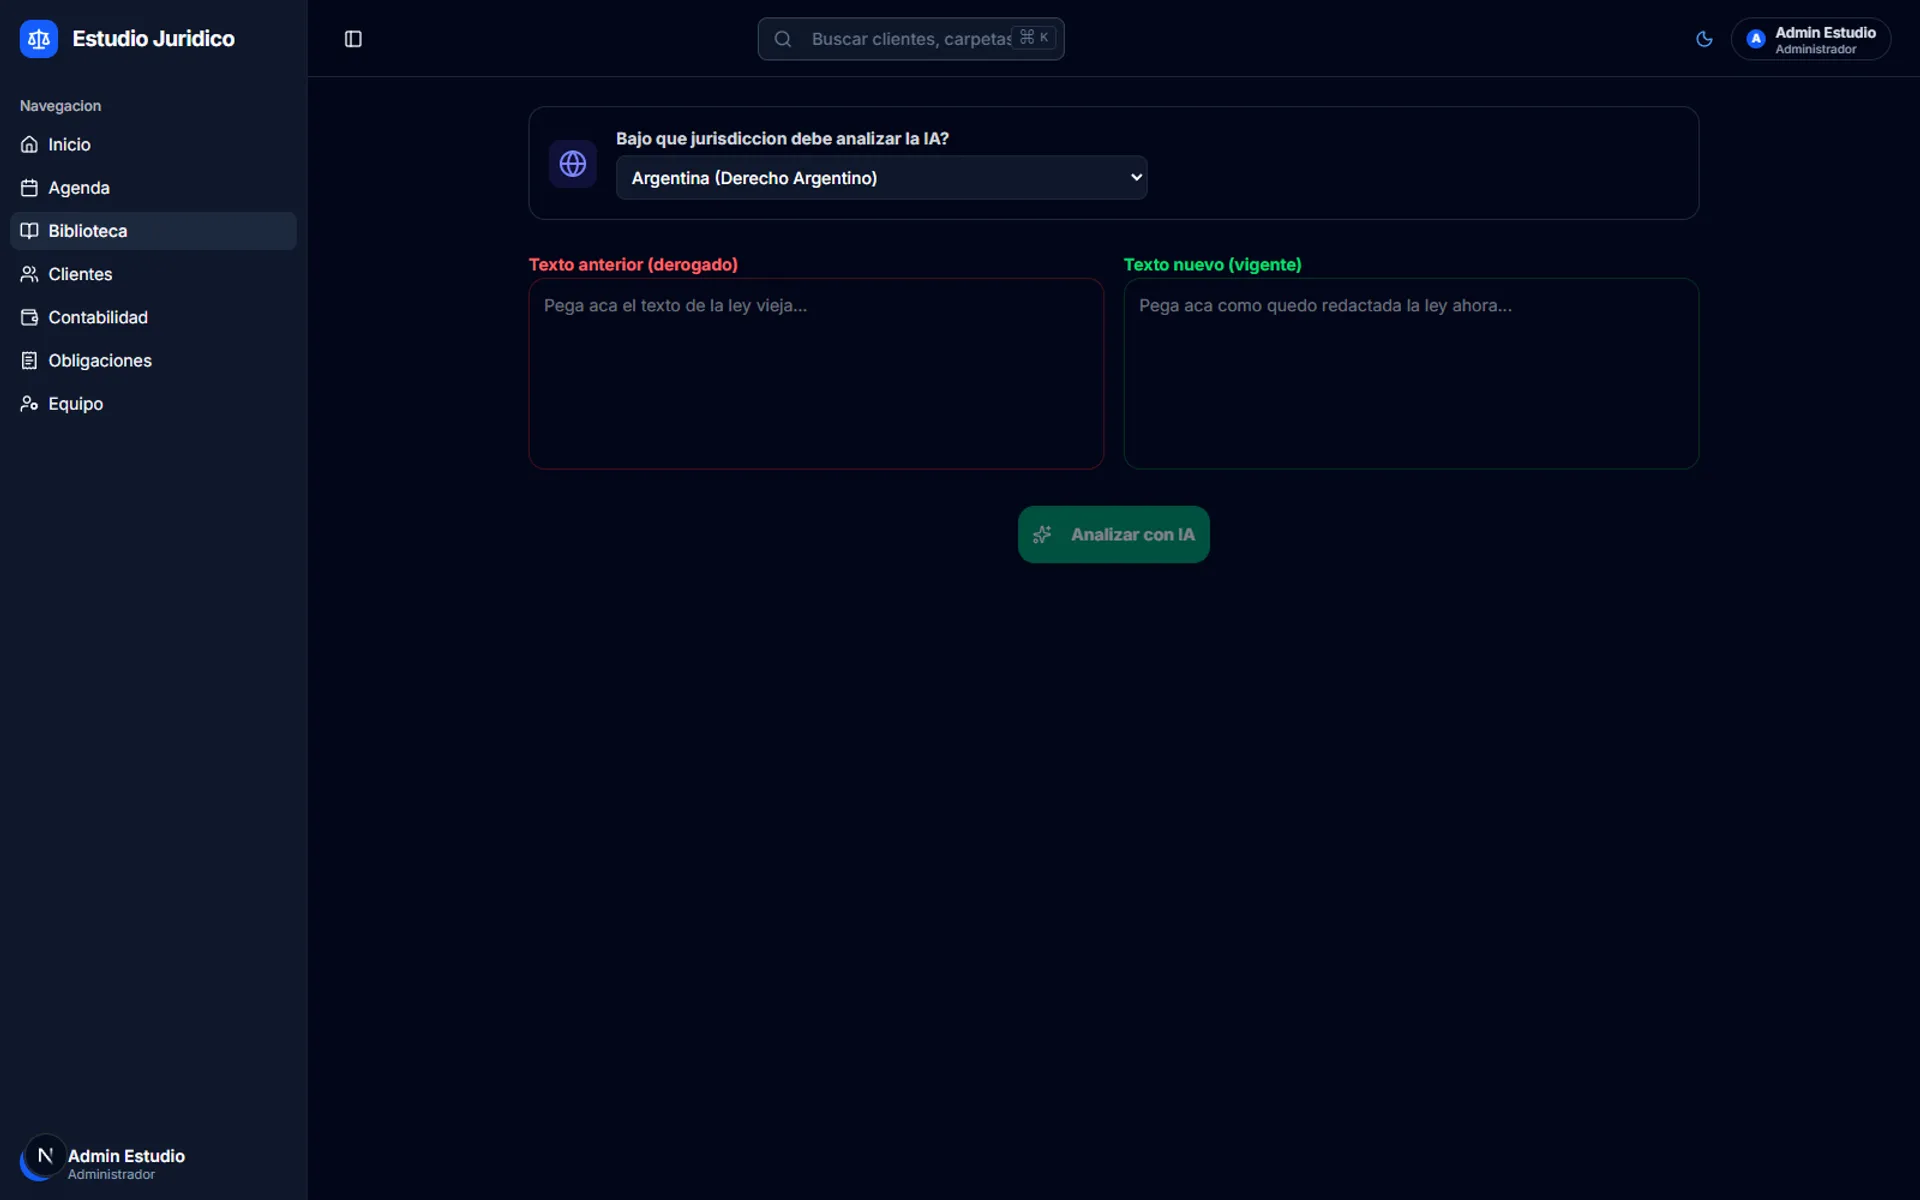The image size is (1920, 1200).
Task: Navigate to Contabilidad
Action: (153, 317)
